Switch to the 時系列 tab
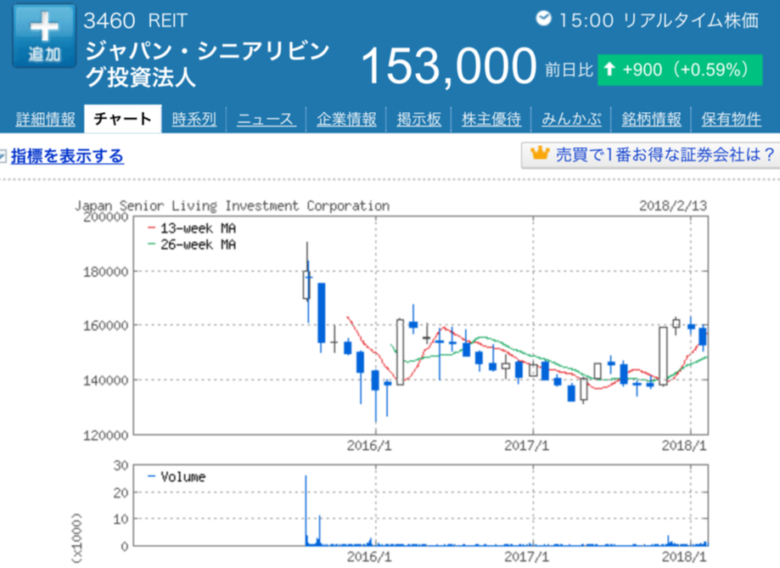The width and height of the screenshot is (780, 568). coord(194,119)
